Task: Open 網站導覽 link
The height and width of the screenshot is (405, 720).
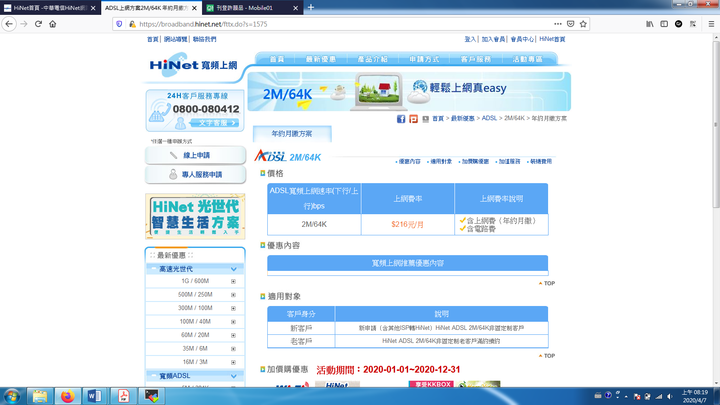Action: pyautogui.click(x=175, y=39)
